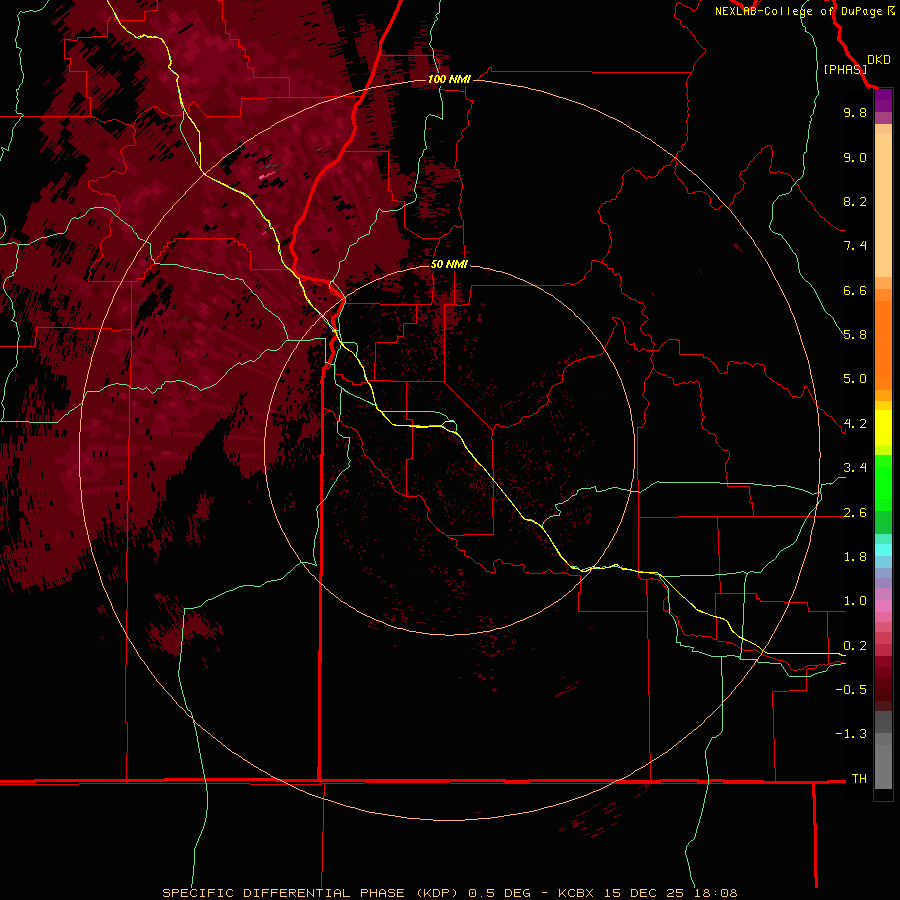Select the 4.2 value on the scale

tap(855, 424)
